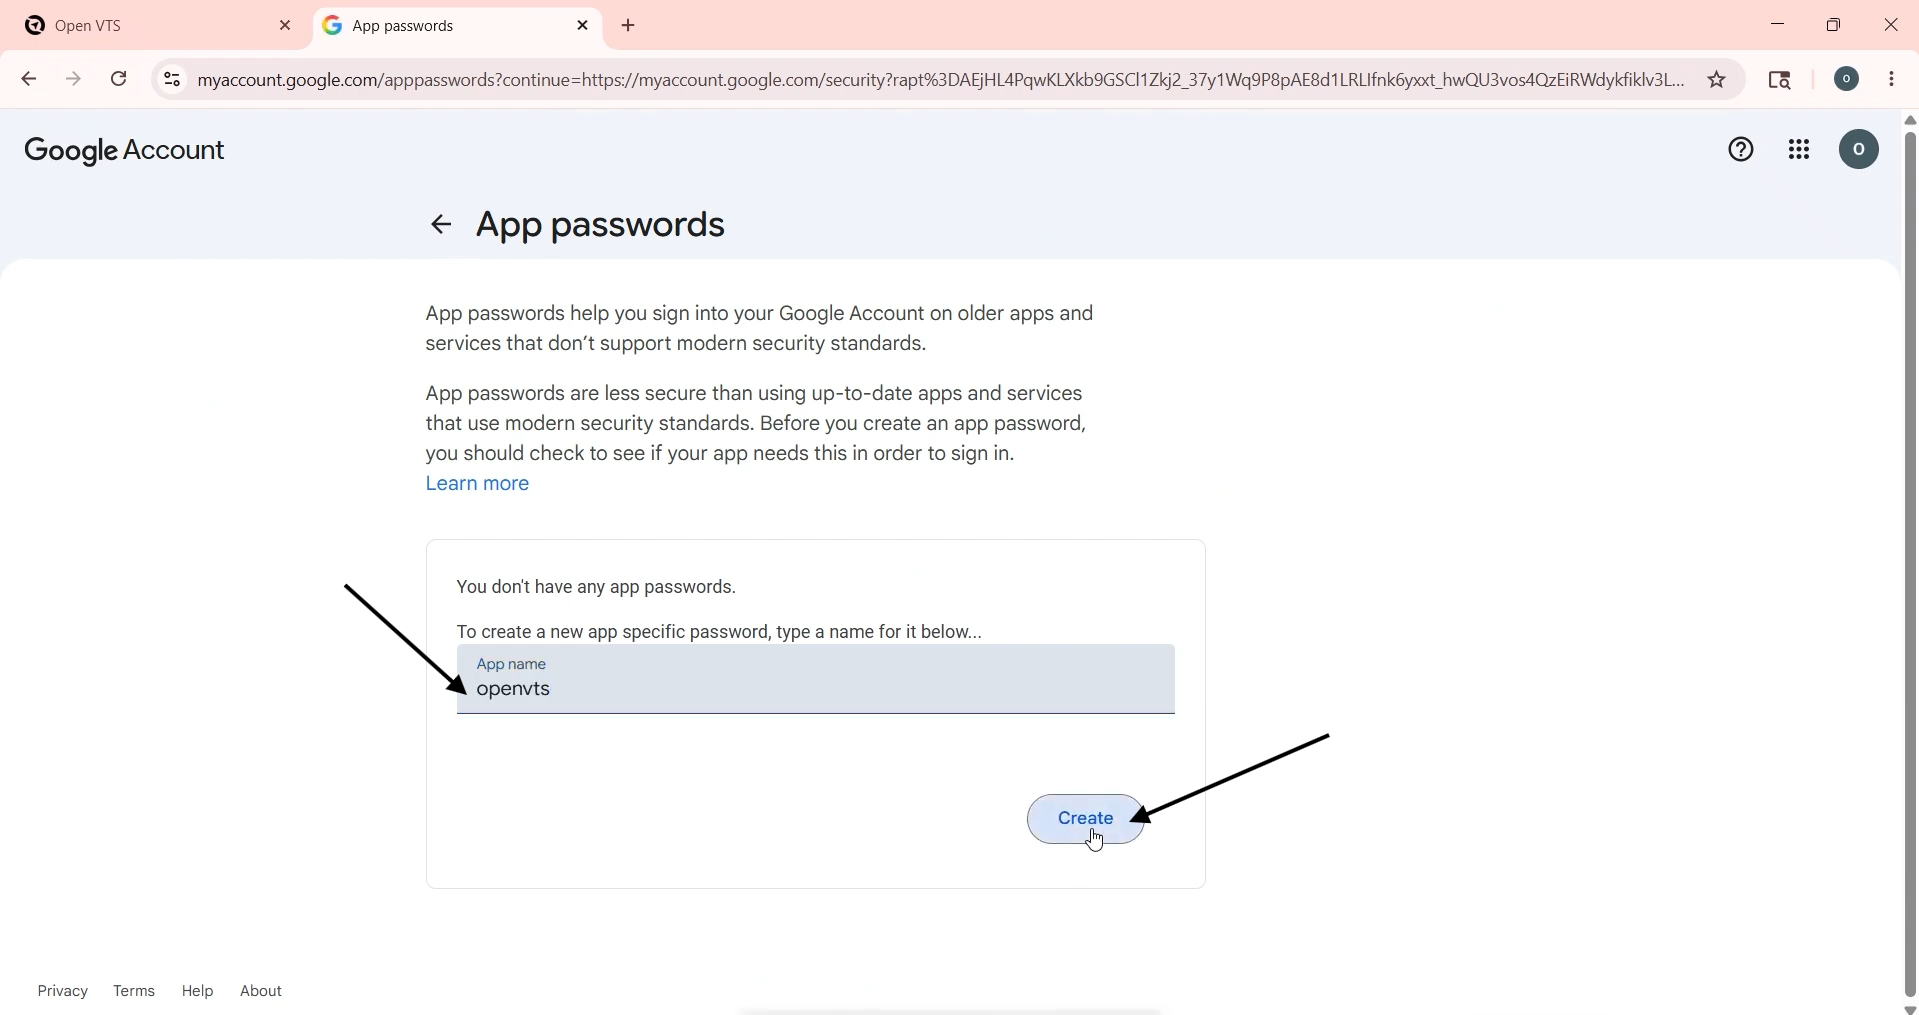The height and width of the screenshot is (1015, 1919).
Task: Switch to the Open VTS tab
Action: pyautogui.click(x=150, y=26)
